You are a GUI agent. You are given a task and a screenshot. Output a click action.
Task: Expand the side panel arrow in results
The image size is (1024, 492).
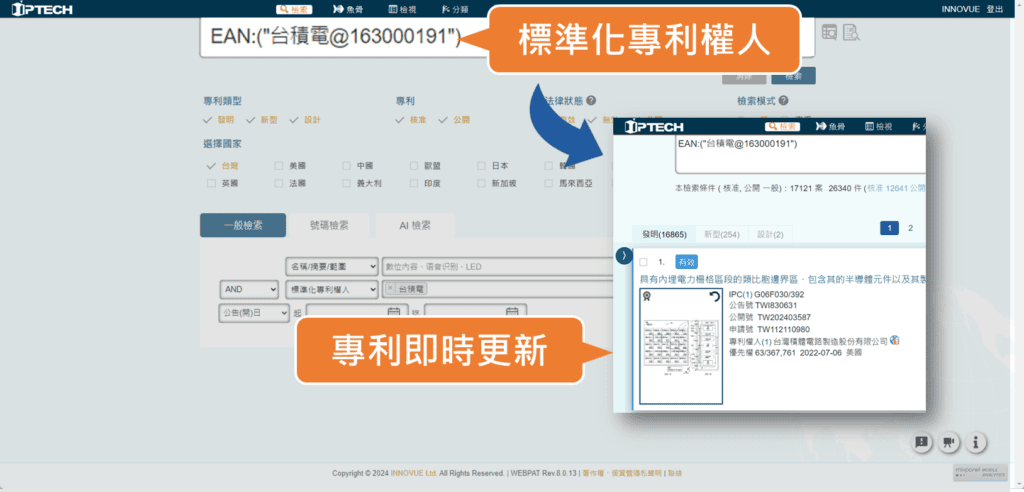624,256
